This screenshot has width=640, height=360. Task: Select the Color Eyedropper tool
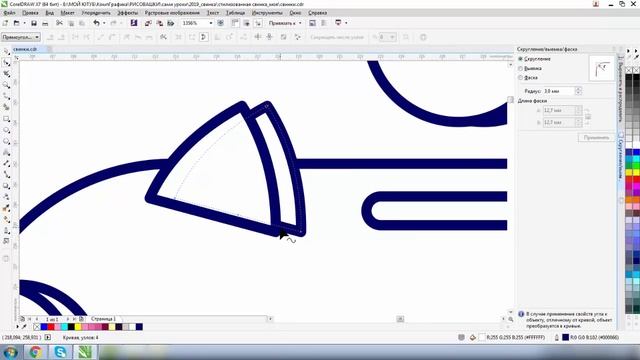point(6,208)
